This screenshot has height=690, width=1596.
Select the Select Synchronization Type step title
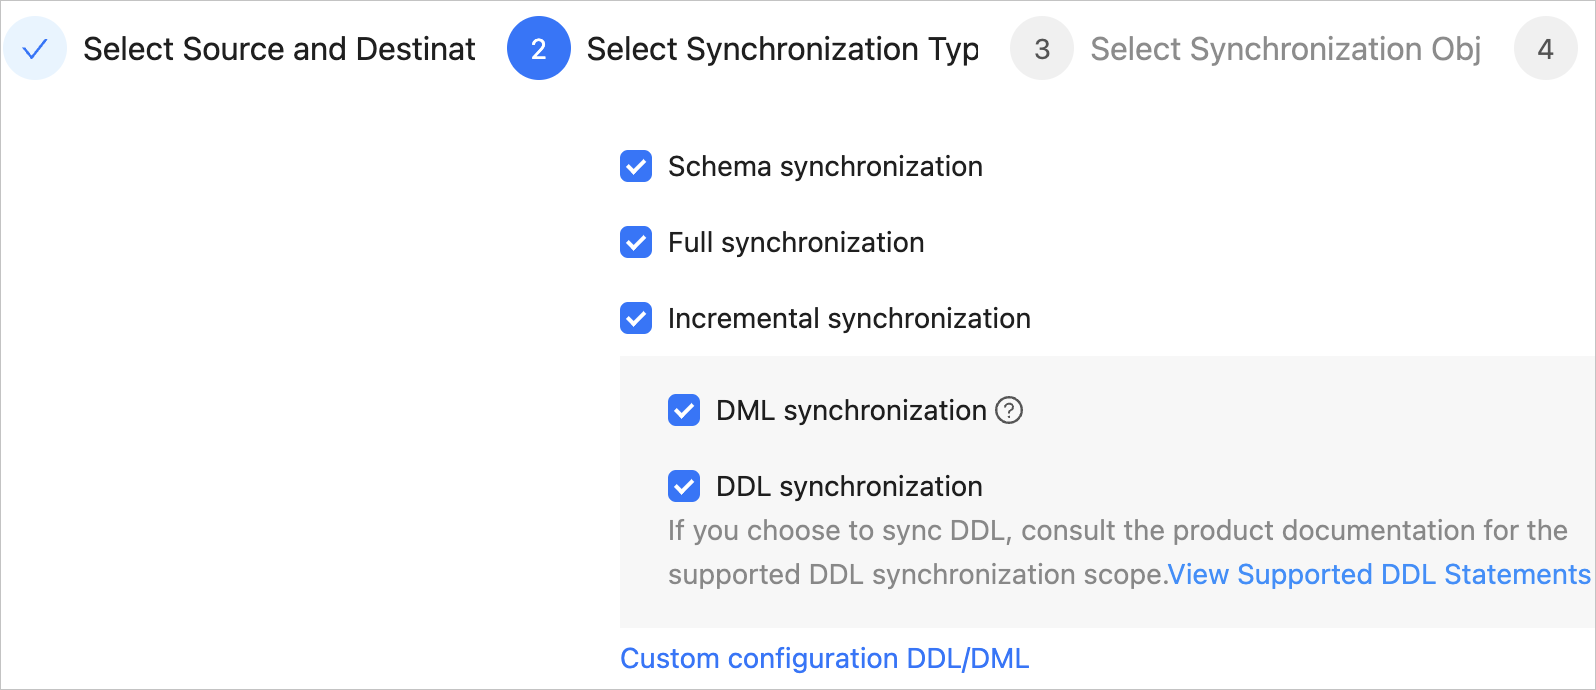tap(782, 49)
